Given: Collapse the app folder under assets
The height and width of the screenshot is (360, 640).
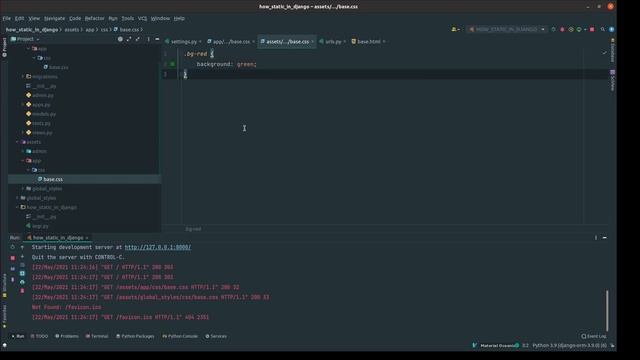Looking at the screenshot, I should pyautogui.click(x=23, y=161).
